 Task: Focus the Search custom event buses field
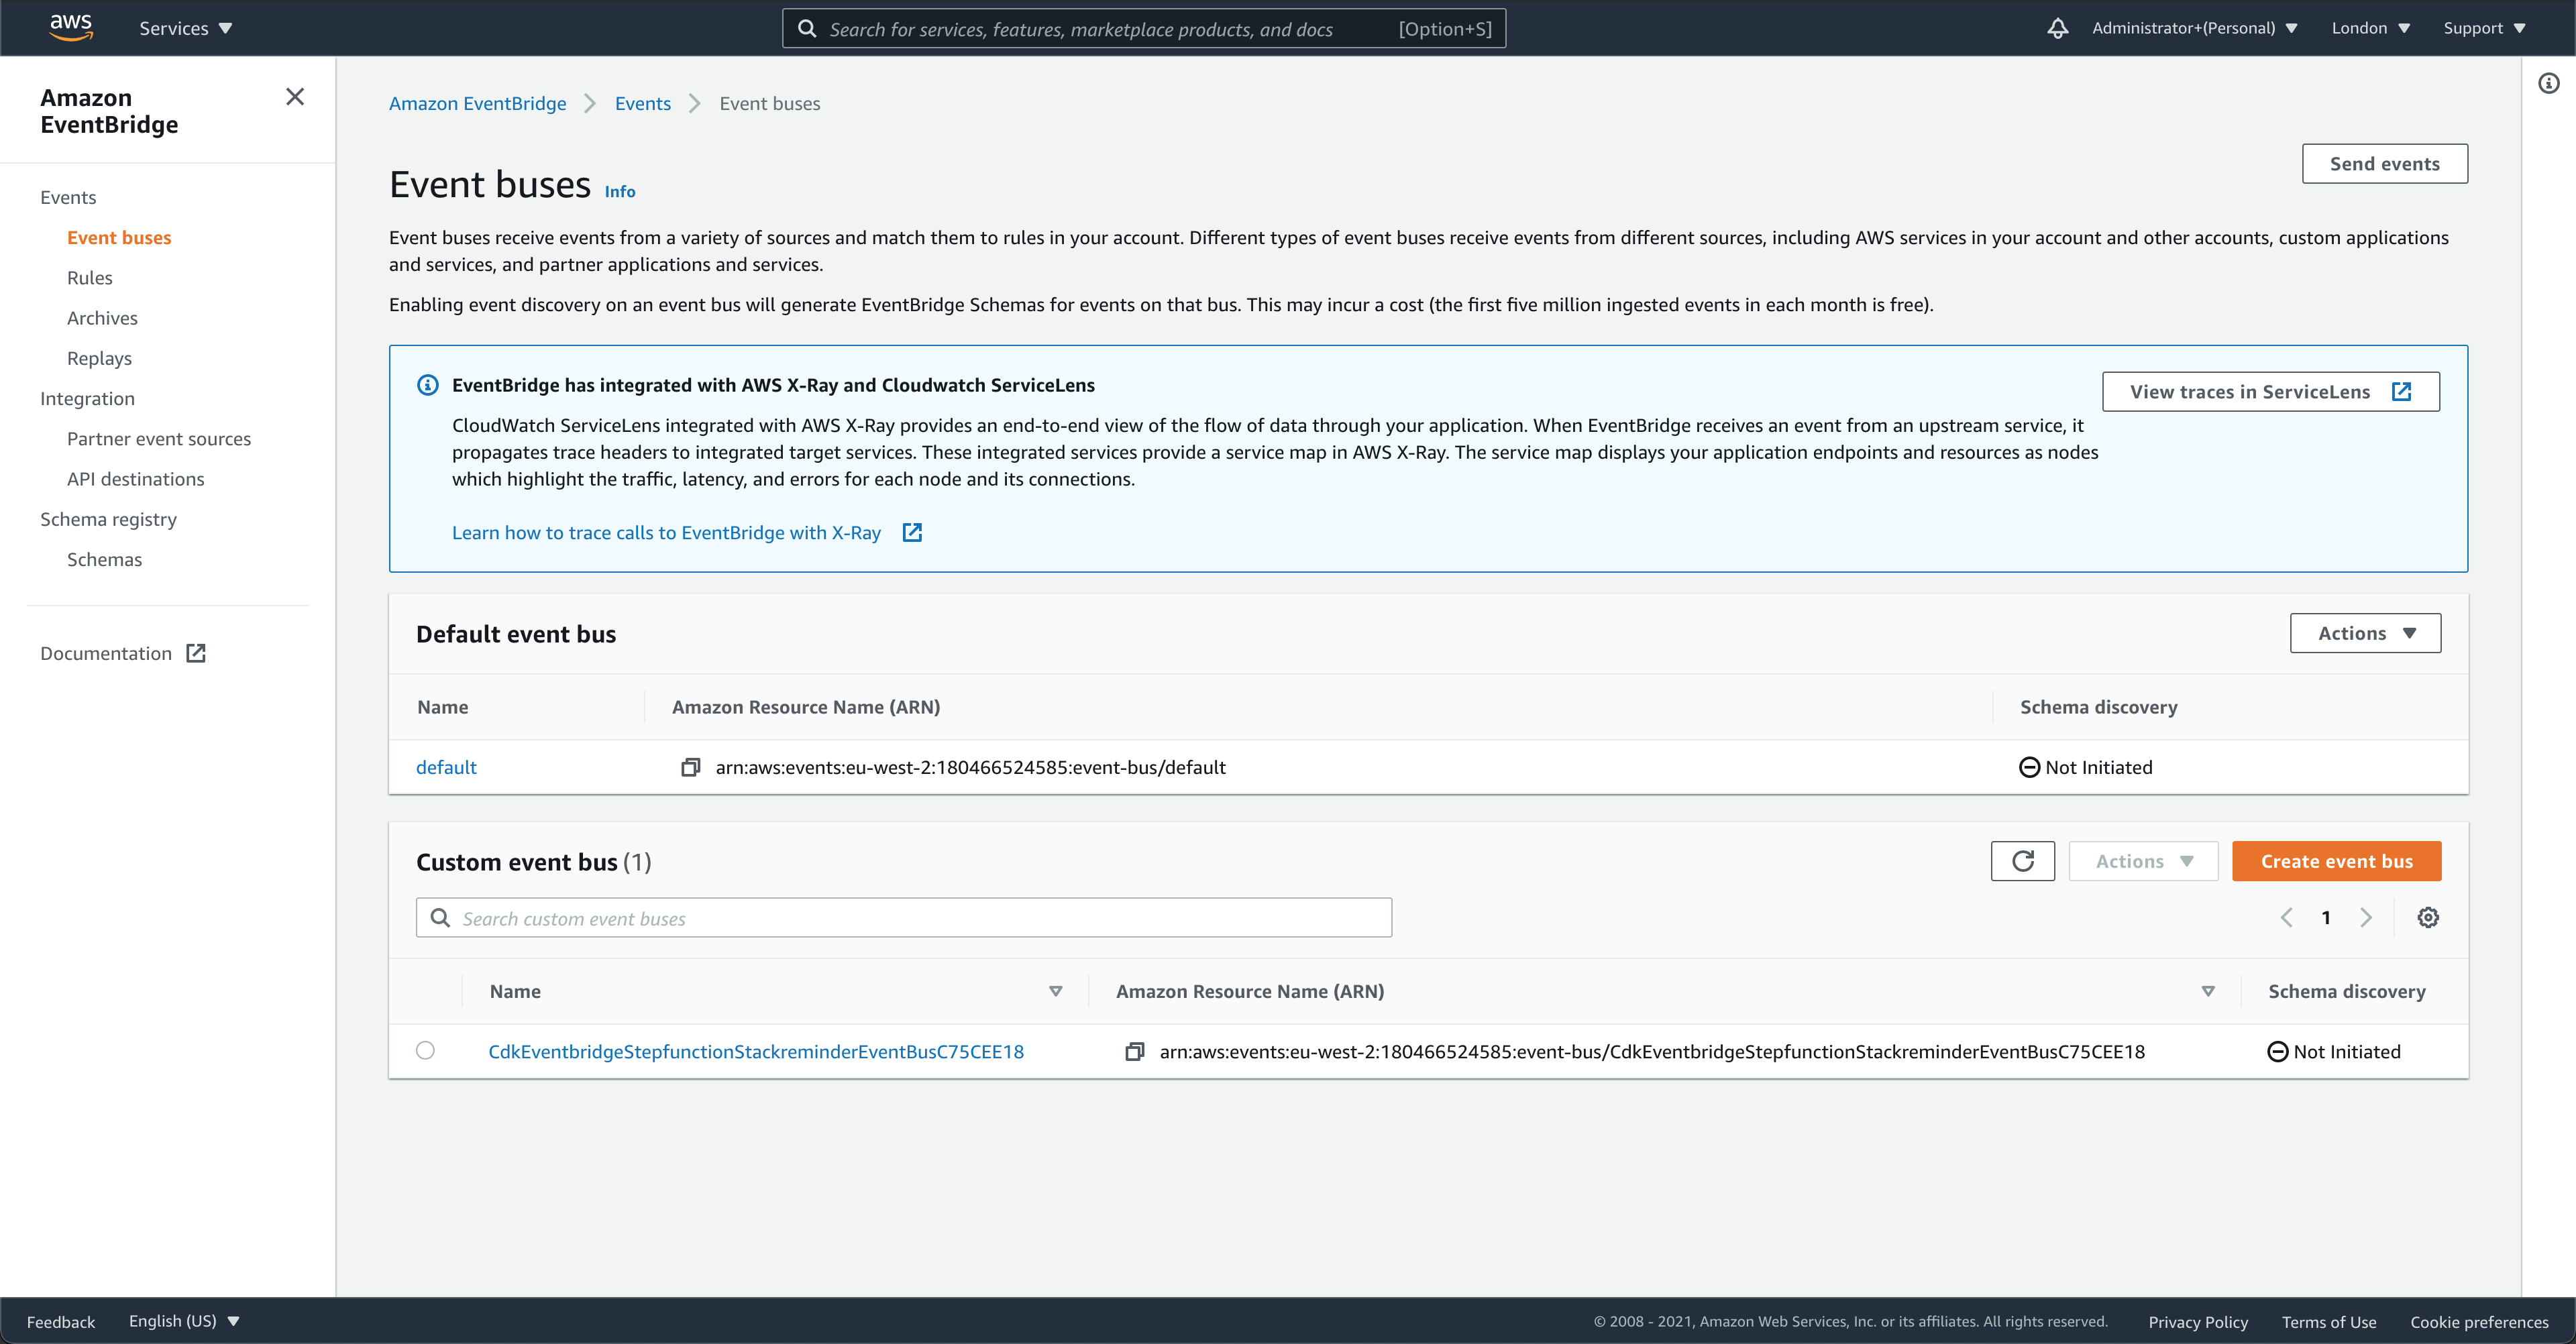(904, 917)
